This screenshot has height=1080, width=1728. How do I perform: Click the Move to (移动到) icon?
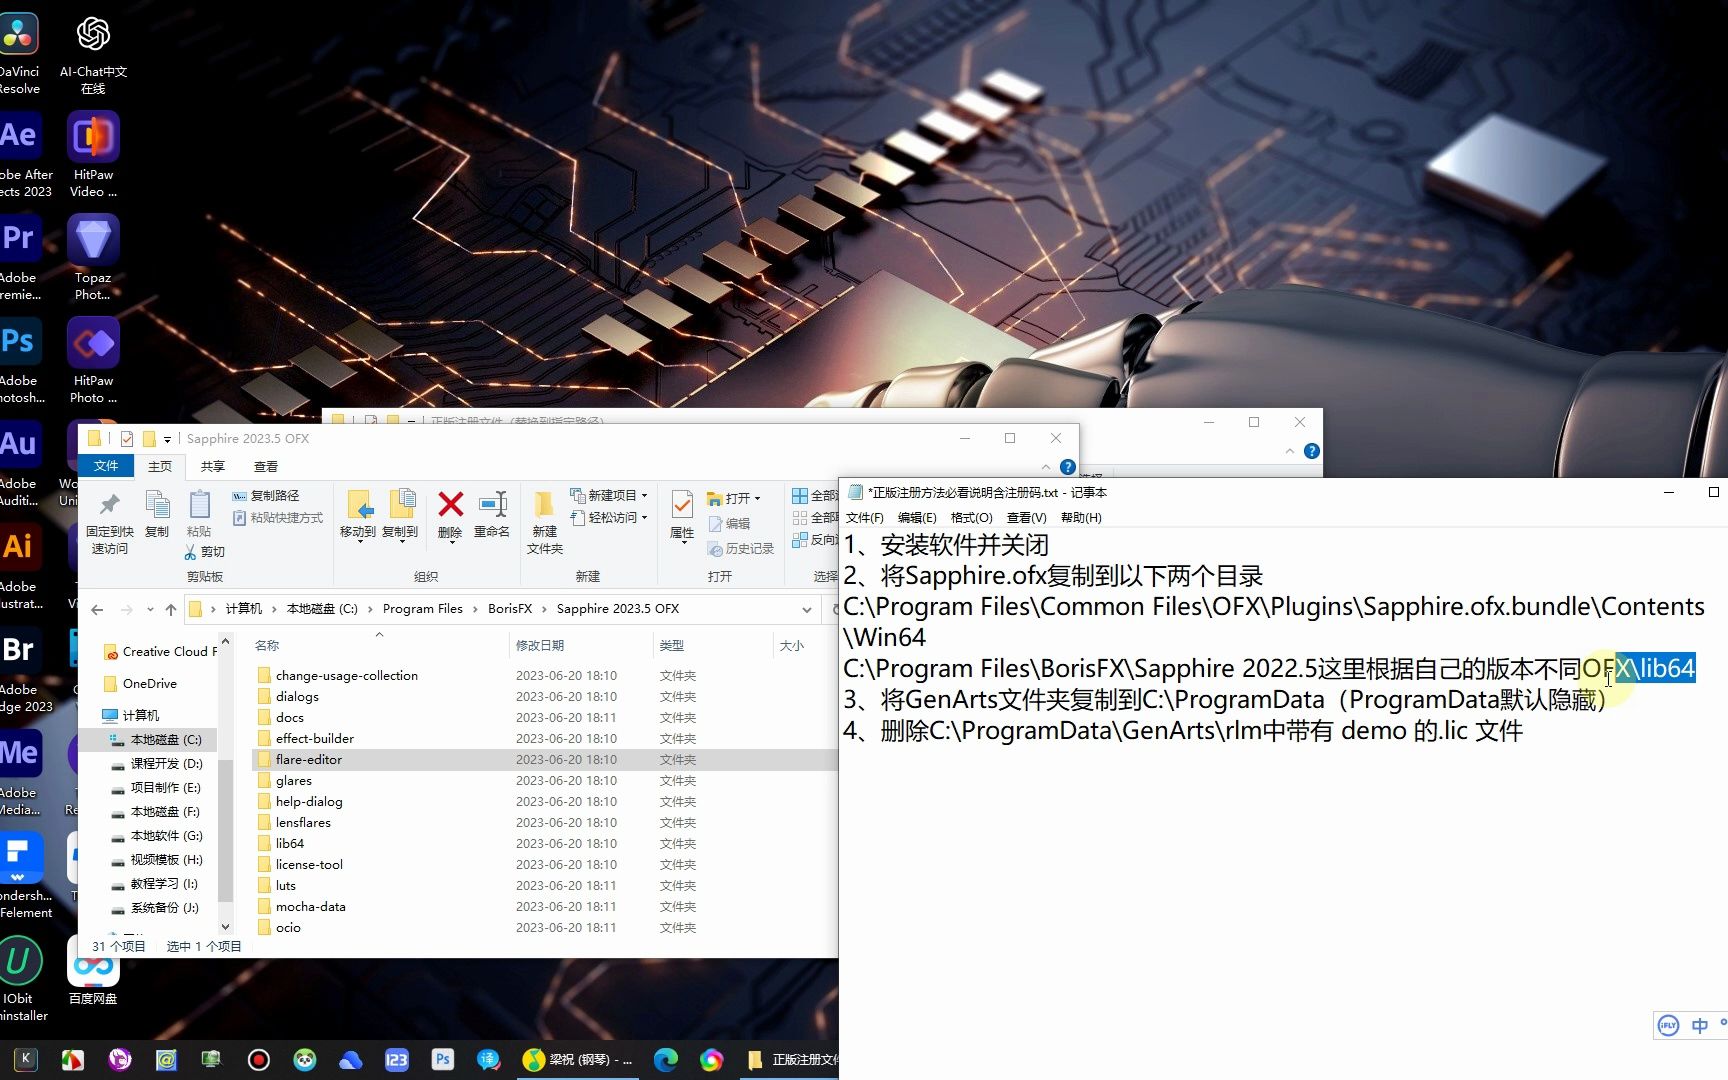358,505
